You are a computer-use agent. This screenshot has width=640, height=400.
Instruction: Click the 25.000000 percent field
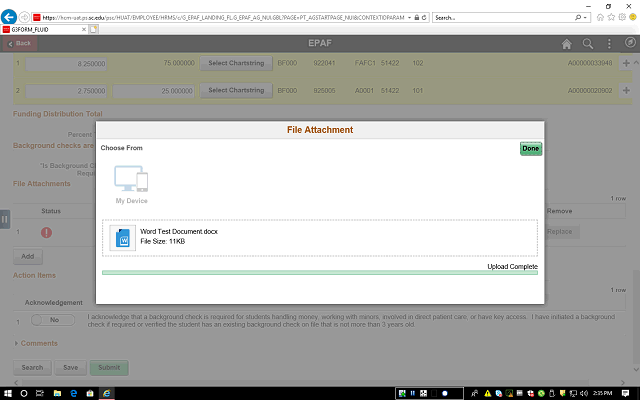click(x=153, y=91)
